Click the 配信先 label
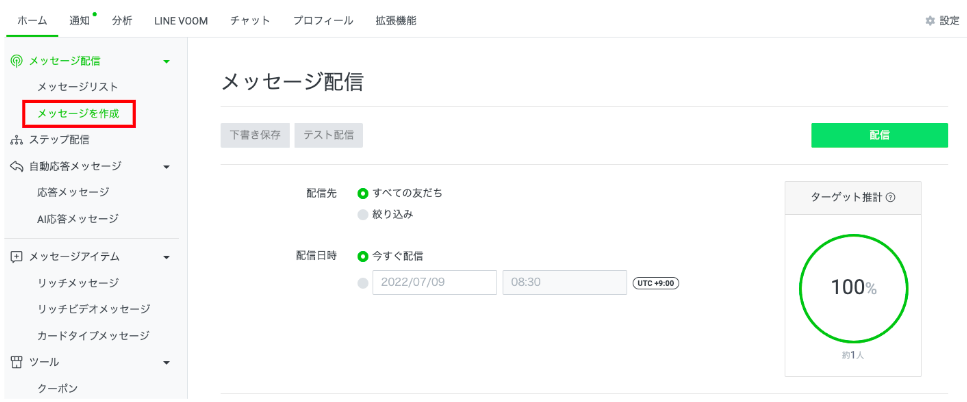 click(x=321, y=193)
